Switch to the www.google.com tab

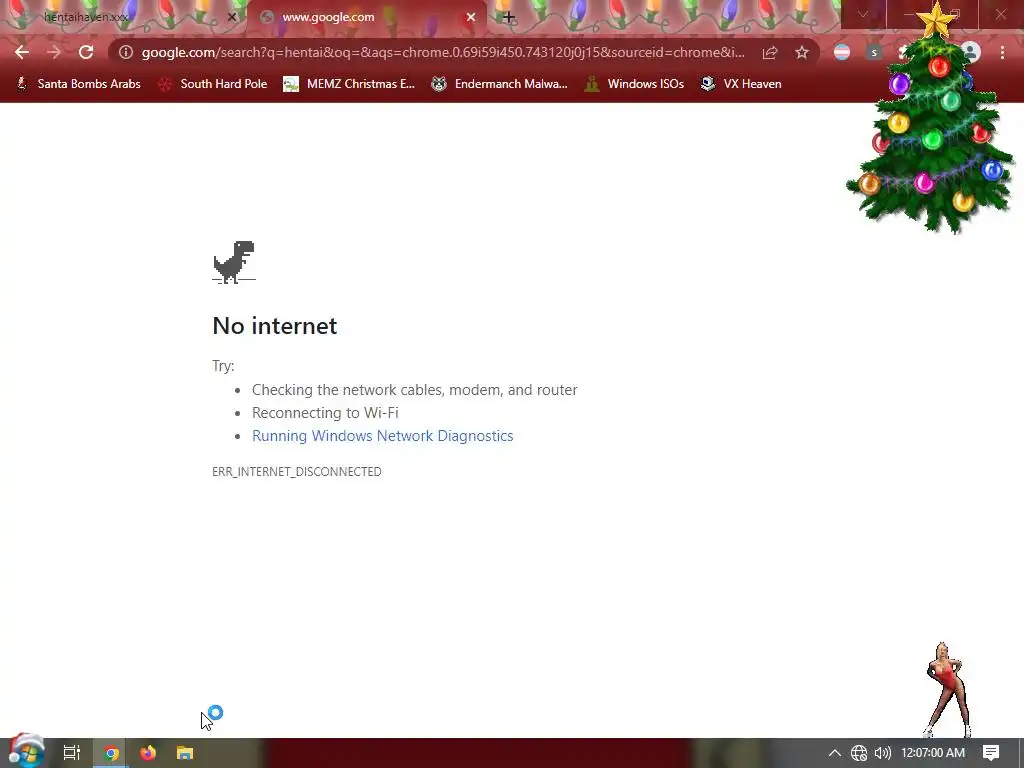click(367, 18)
